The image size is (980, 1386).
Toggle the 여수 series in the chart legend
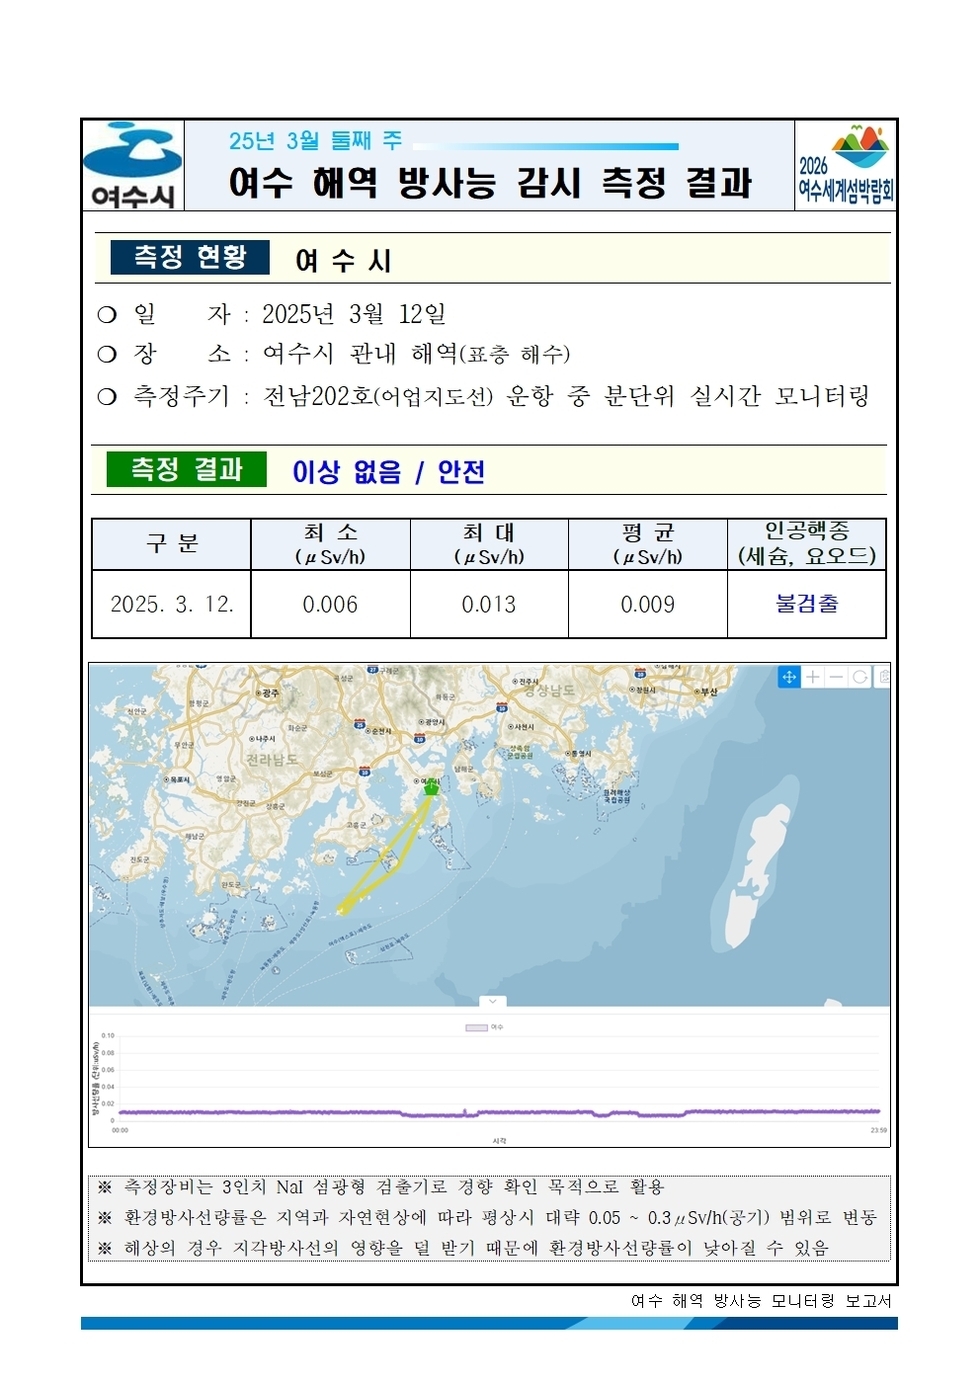point(497,1027)
